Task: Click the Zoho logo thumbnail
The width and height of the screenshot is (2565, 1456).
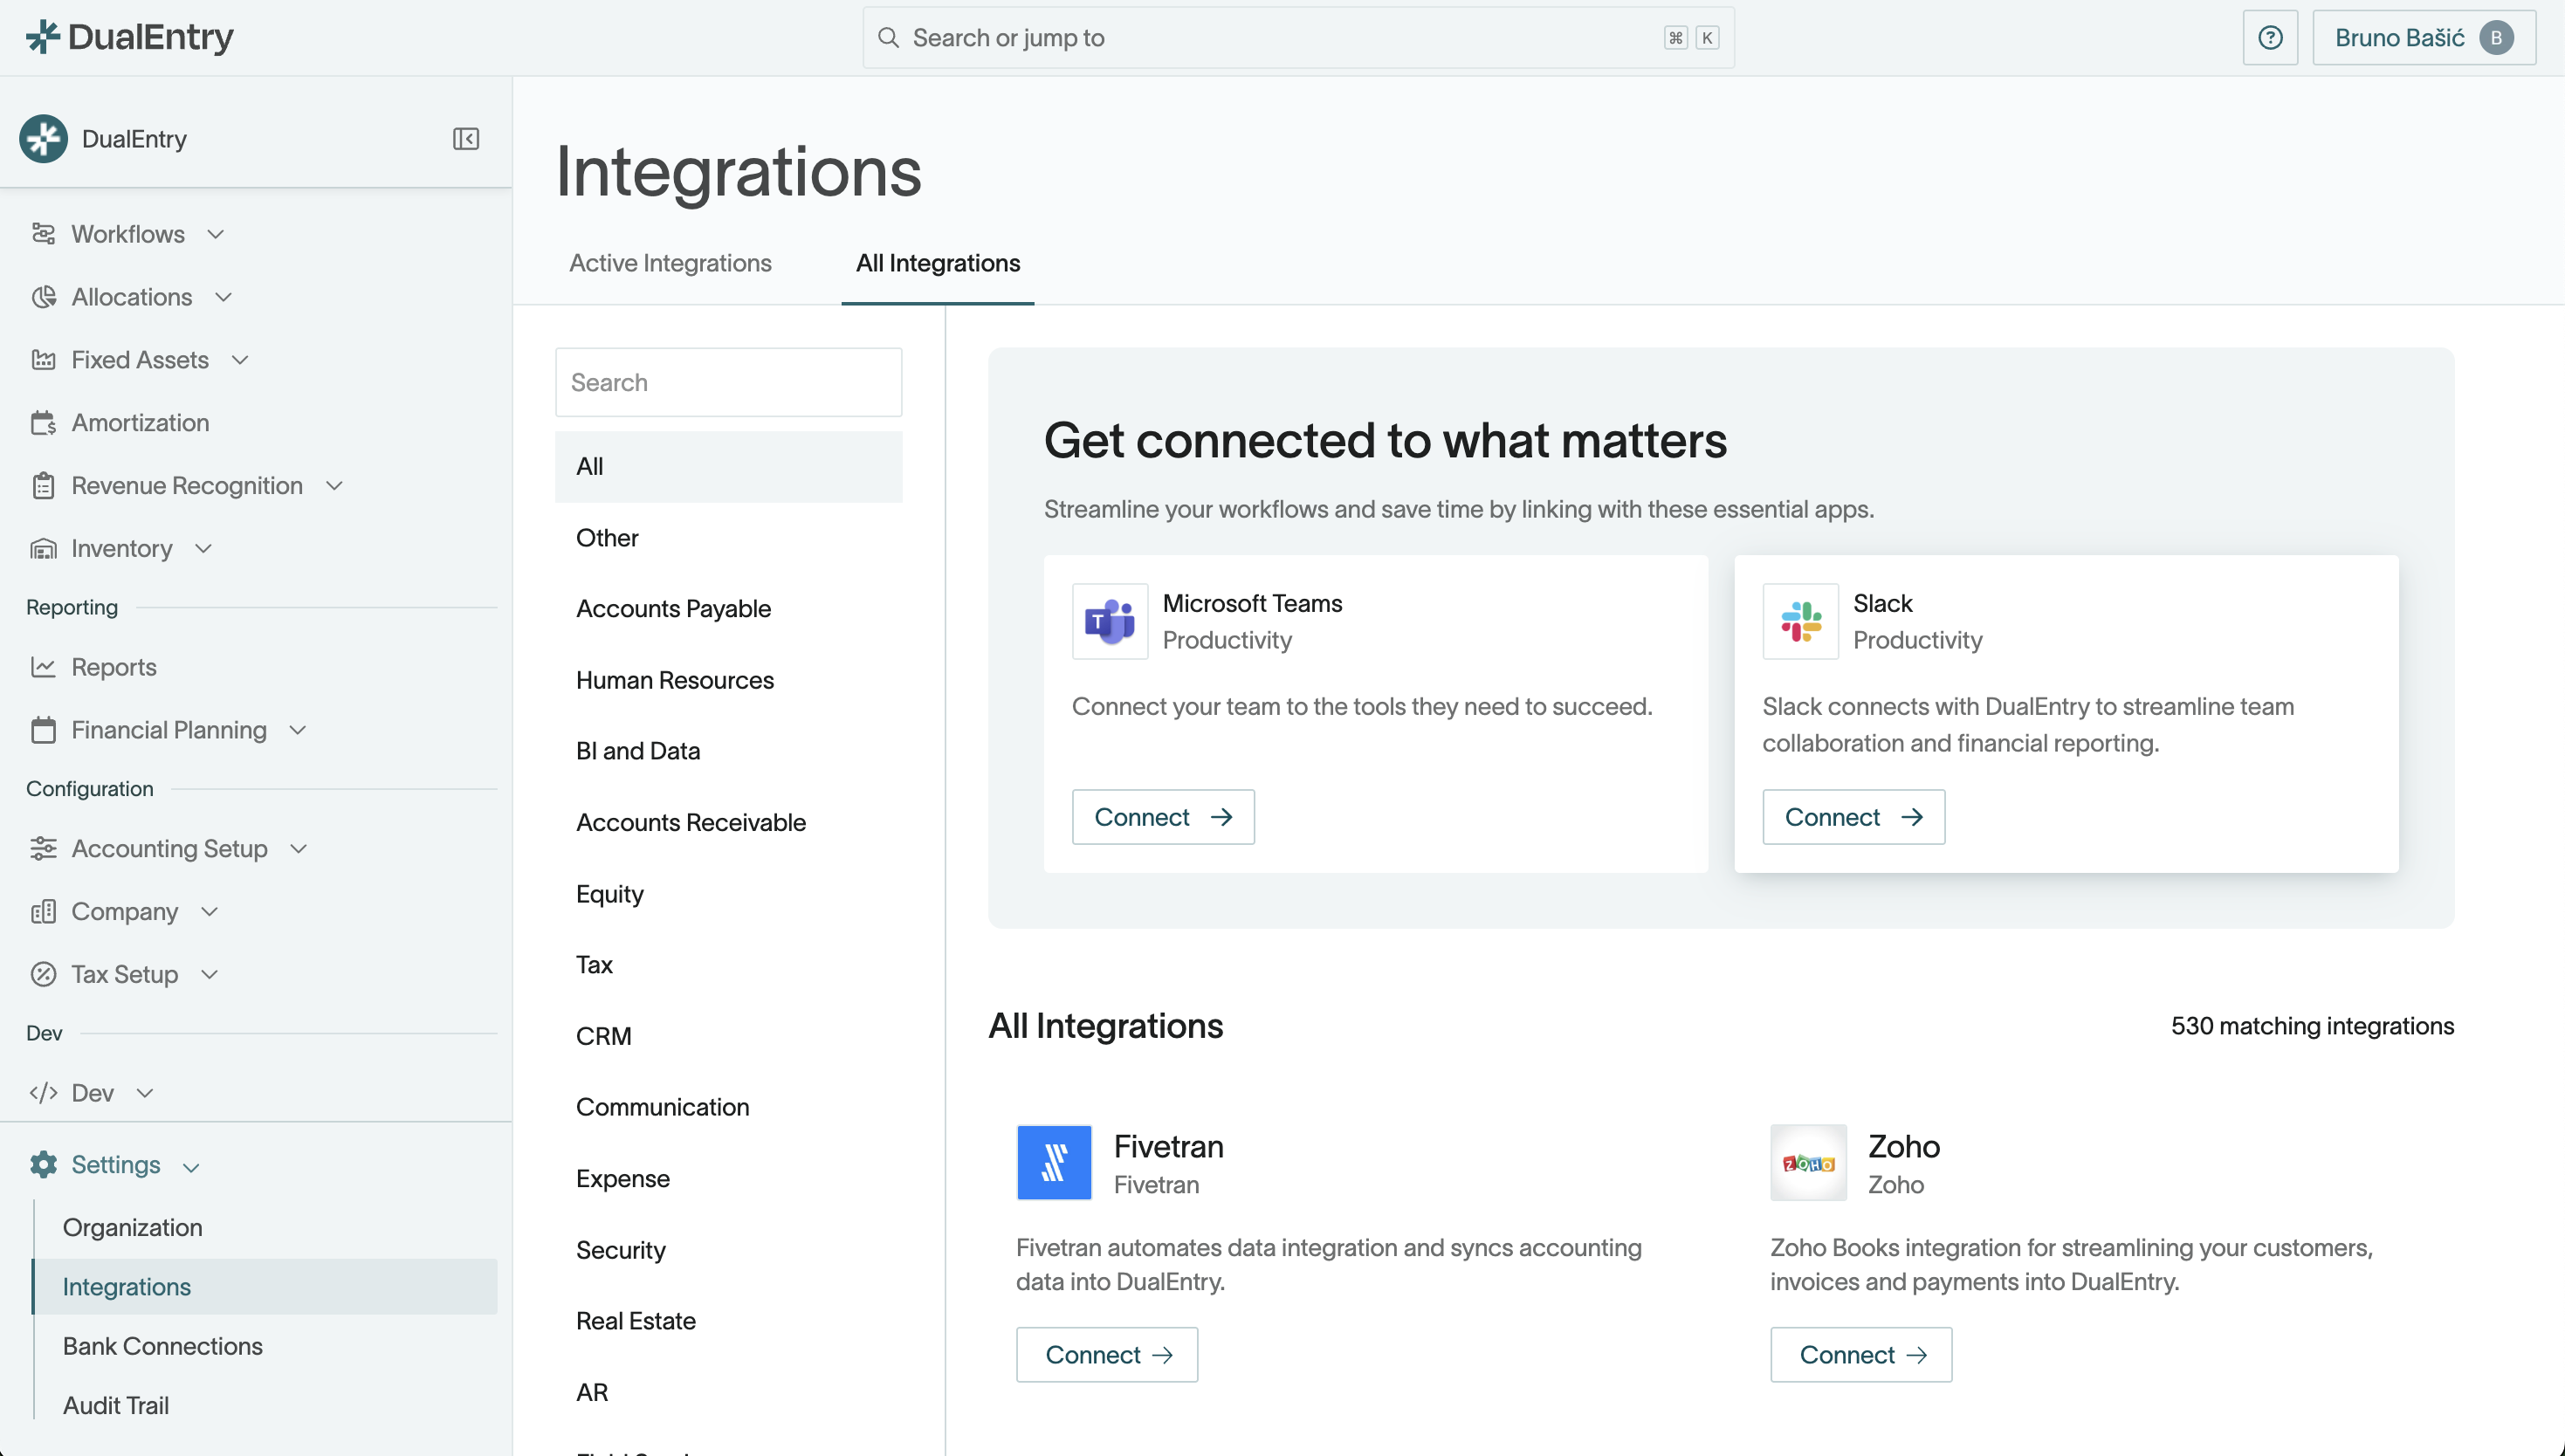Action: 1808,1162
